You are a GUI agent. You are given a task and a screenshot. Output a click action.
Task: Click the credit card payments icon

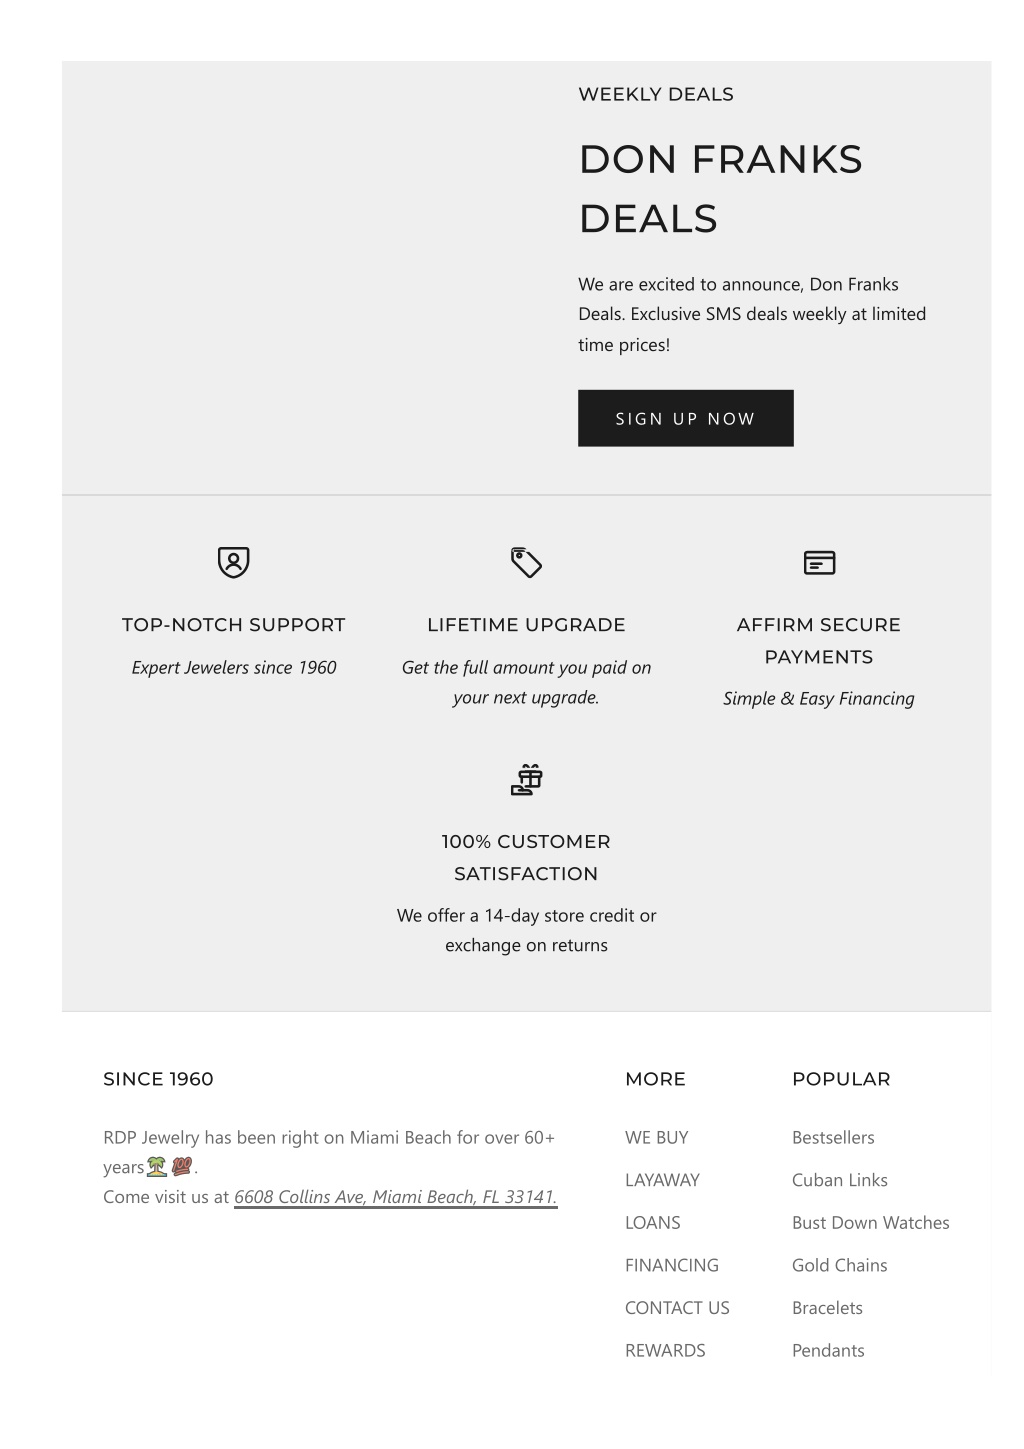pyautogui.click(x=819, y=562)
